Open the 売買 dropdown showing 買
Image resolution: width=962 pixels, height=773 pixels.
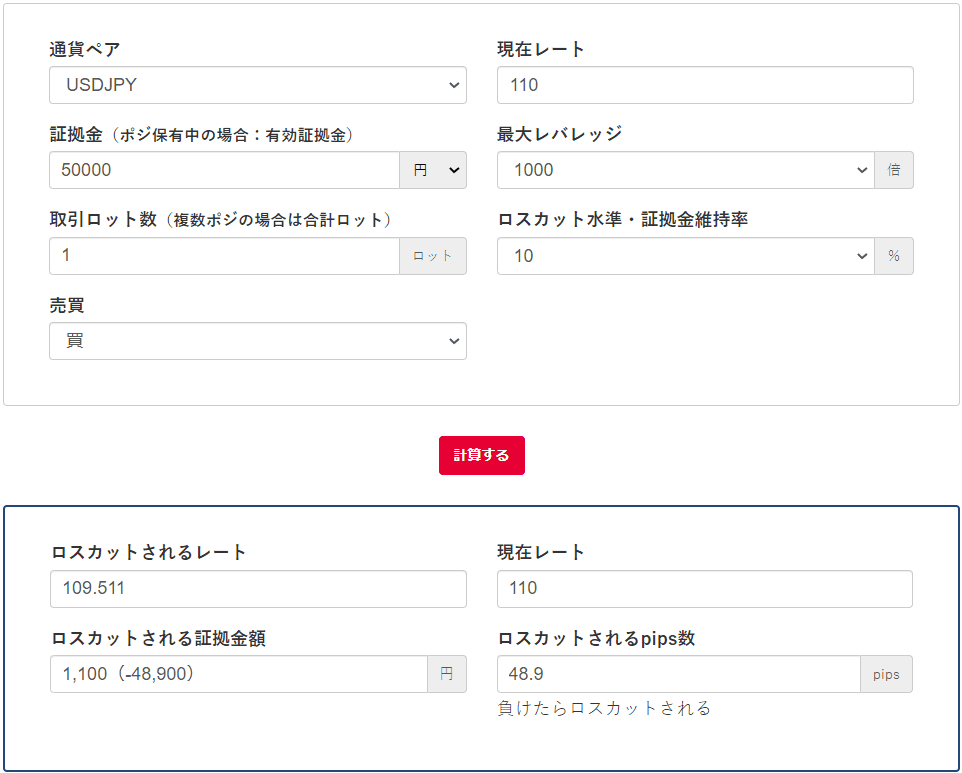pos(257,341)
